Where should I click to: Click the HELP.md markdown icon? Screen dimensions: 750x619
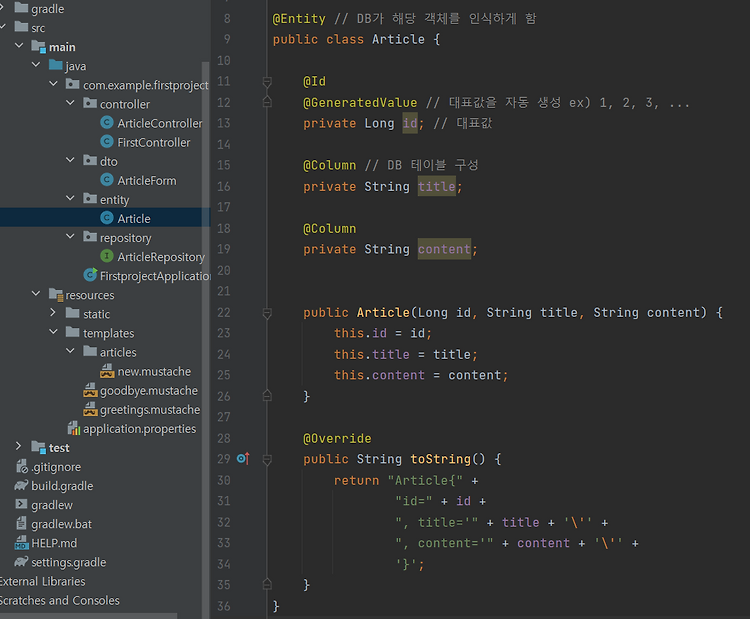[22, 543]
